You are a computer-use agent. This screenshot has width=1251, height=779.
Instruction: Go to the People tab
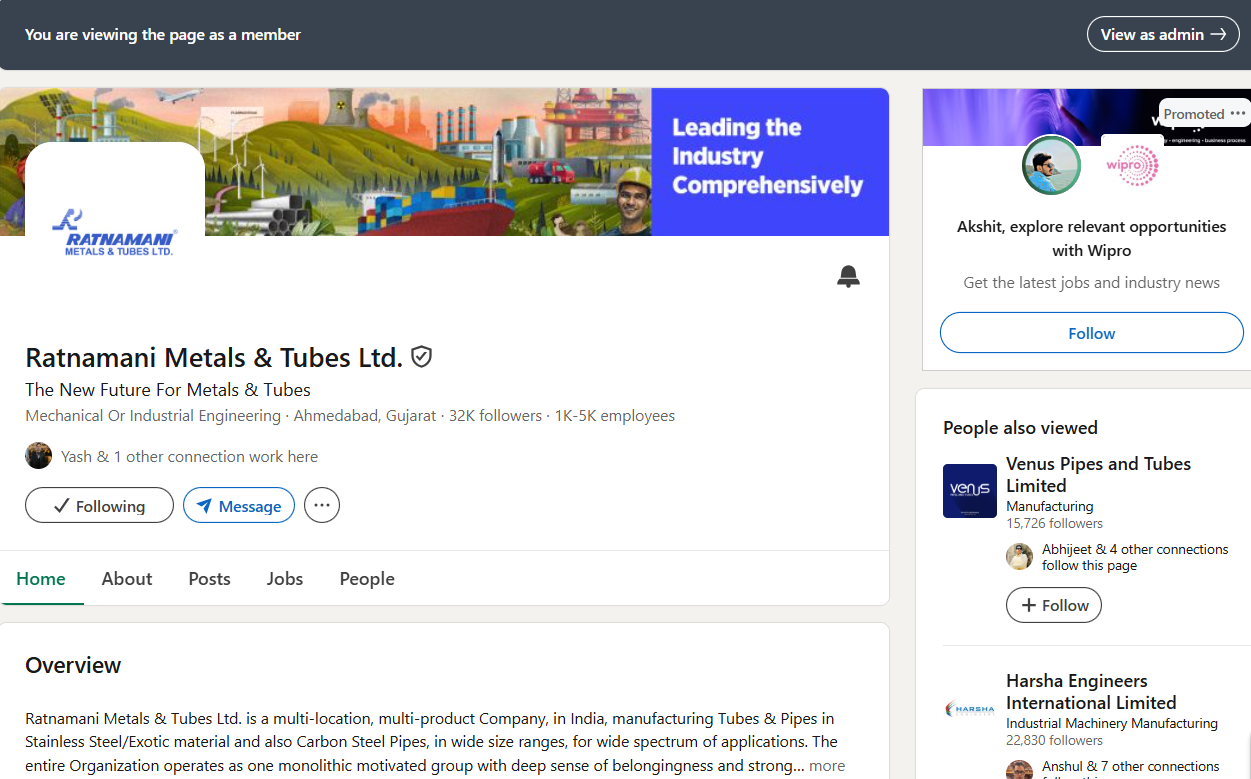pos(367,579)
